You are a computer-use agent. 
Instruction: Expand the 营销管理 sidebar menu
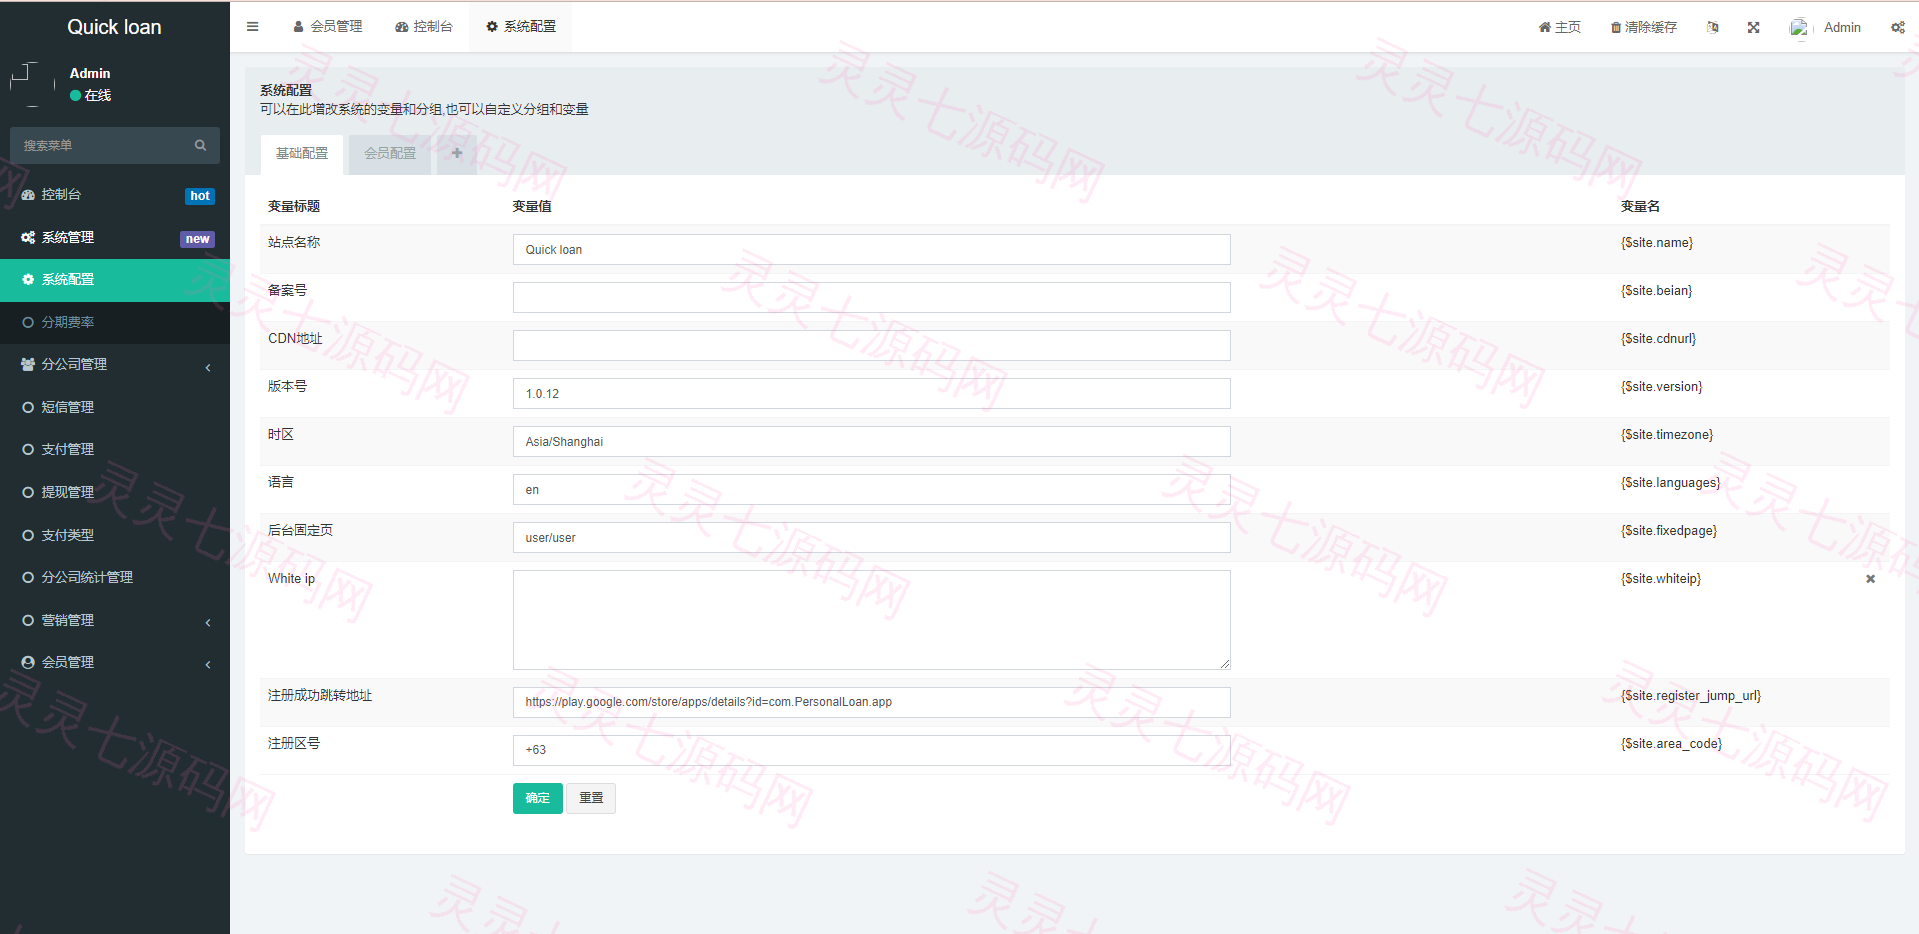pos(115,620)
